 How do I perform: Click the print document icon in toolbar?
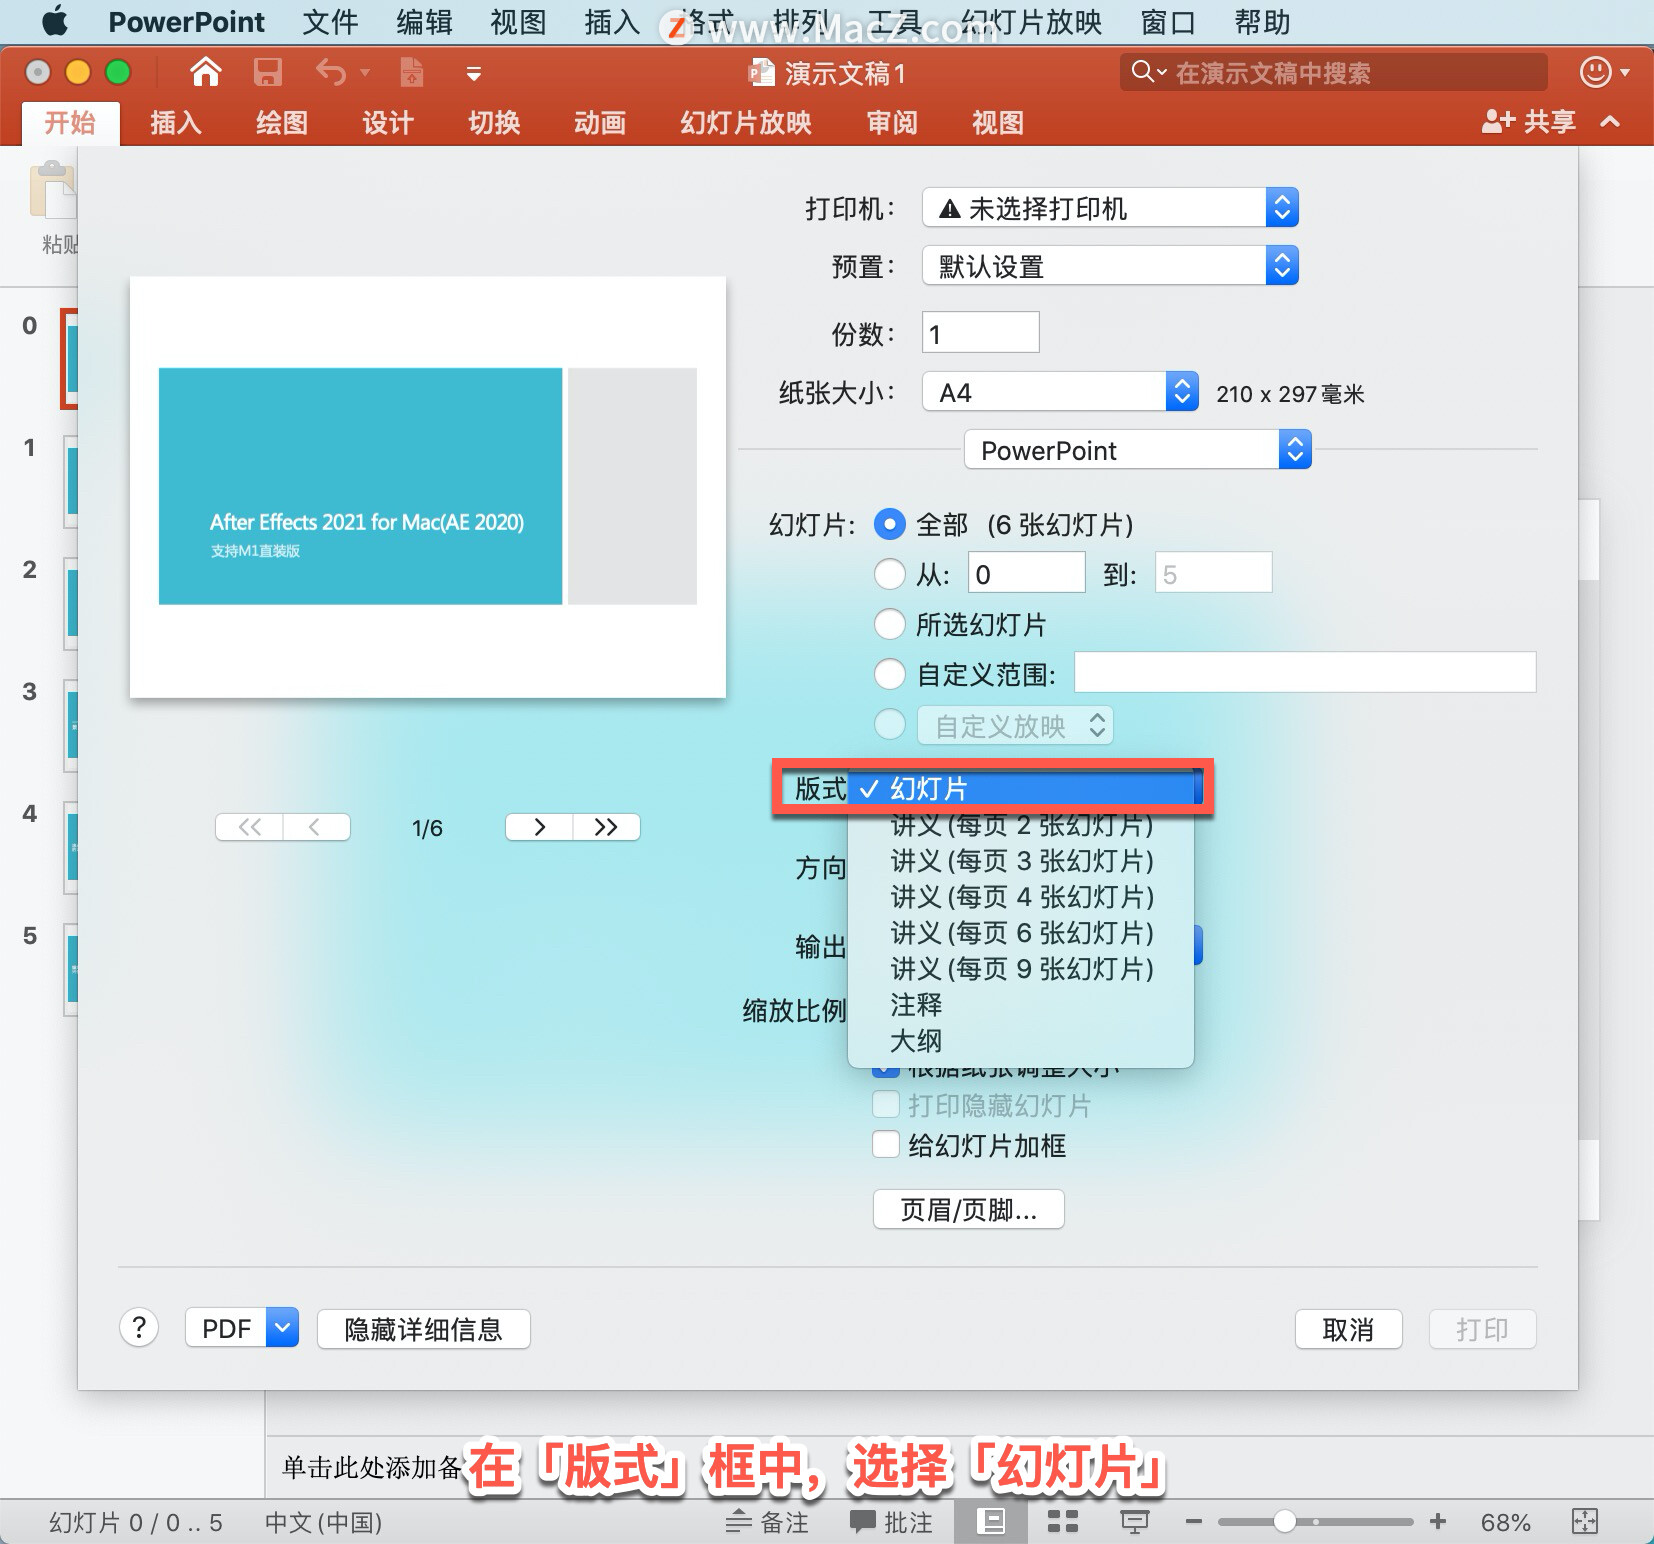(x=411, y=72)
